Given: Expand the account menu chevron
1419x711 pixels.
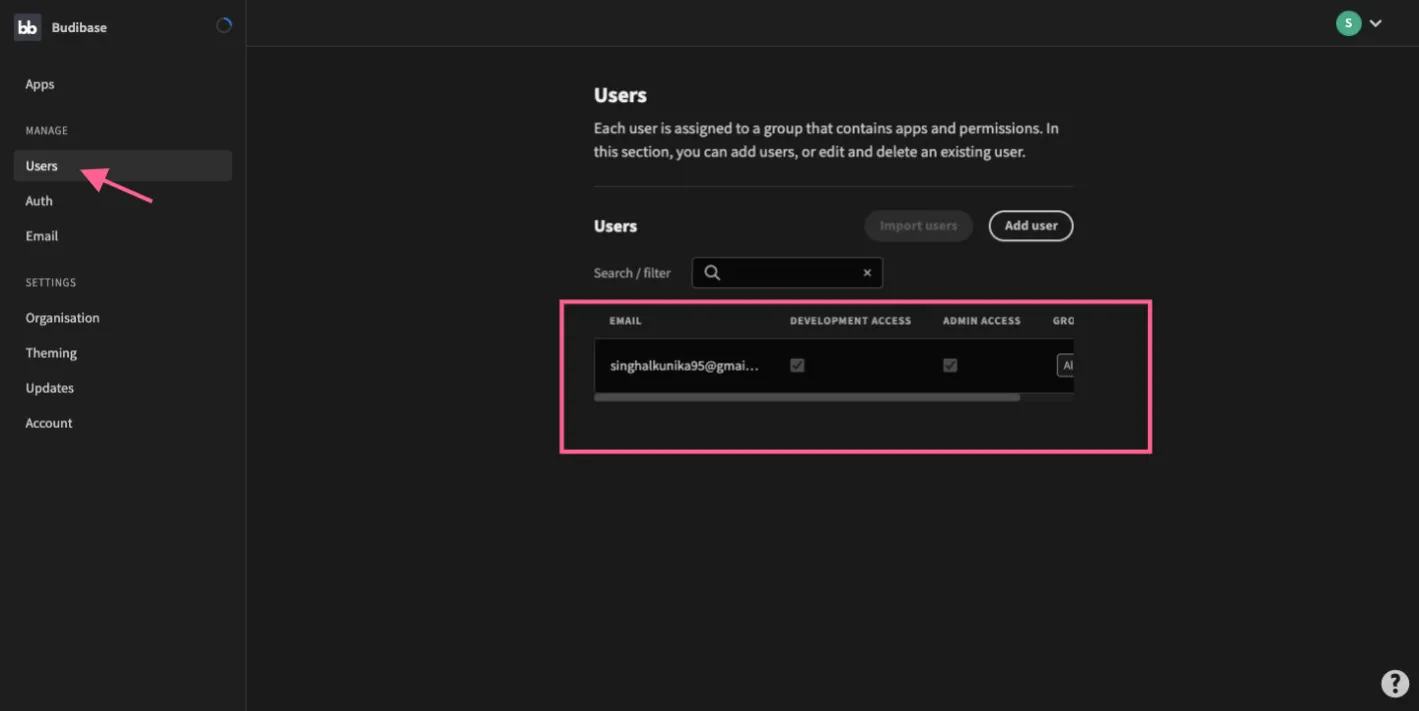Looking at the screenshot, I should tap(1376, 23).
